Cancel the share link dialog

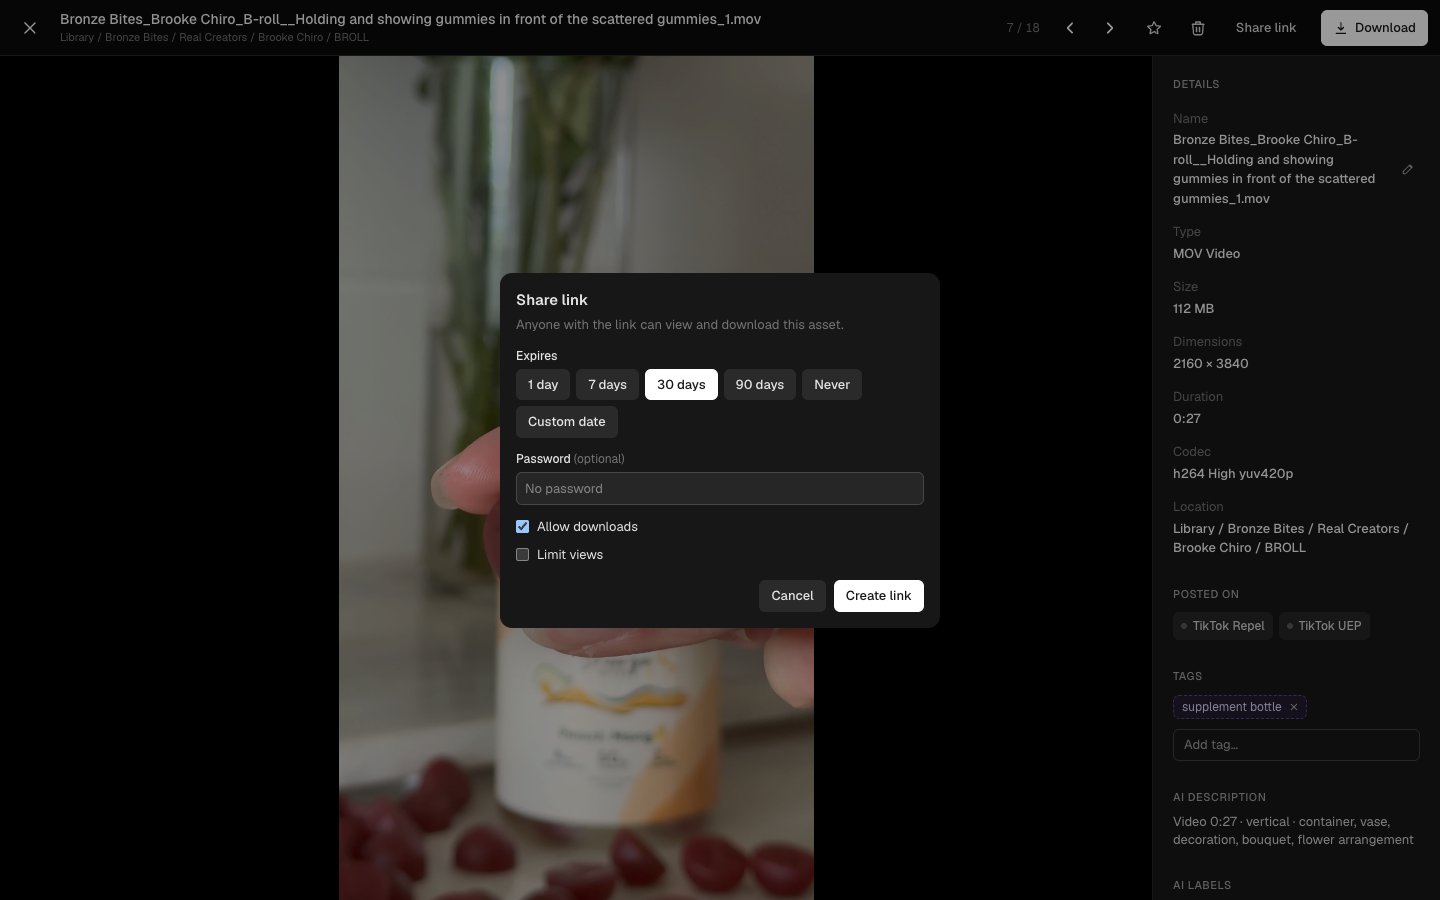792,596
